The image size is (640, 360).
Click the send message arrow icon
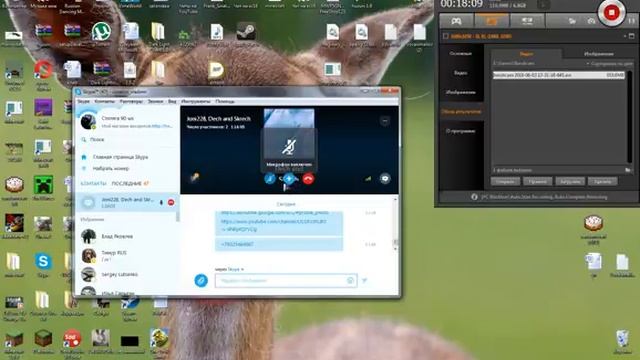(364, 280)
